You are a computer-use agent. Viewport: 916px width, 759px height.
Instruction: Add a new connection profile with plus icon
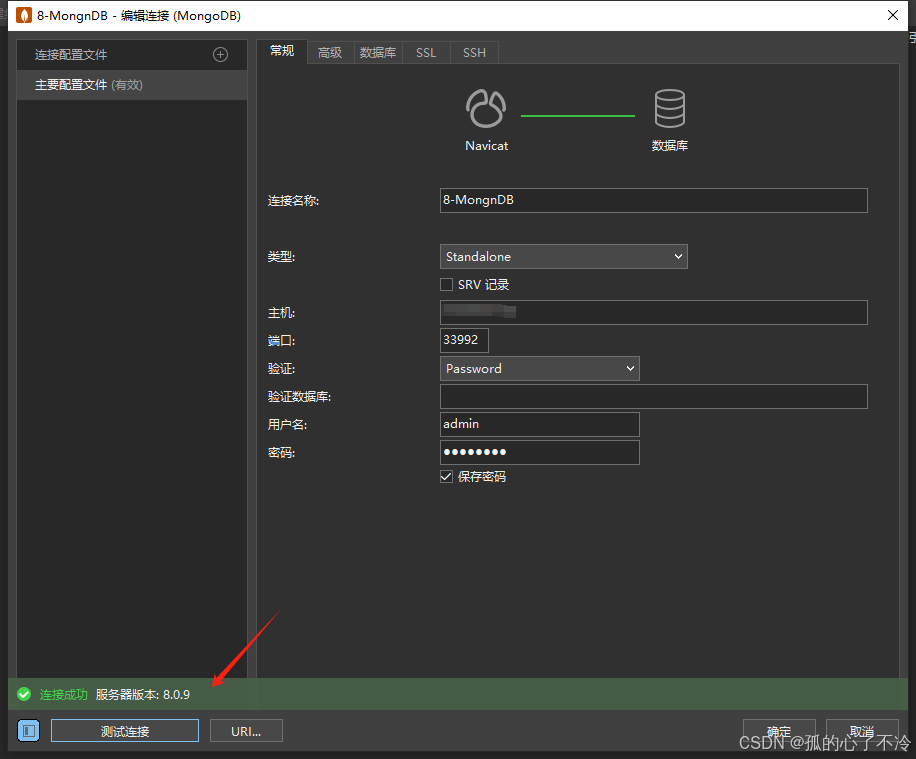220,55
